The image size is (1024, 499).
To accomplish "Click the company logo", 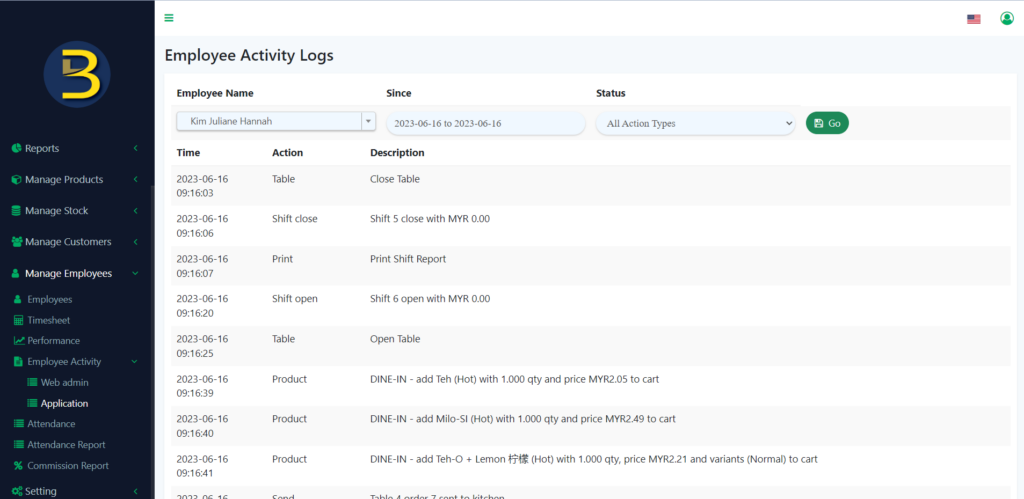I will coord(77,75).
